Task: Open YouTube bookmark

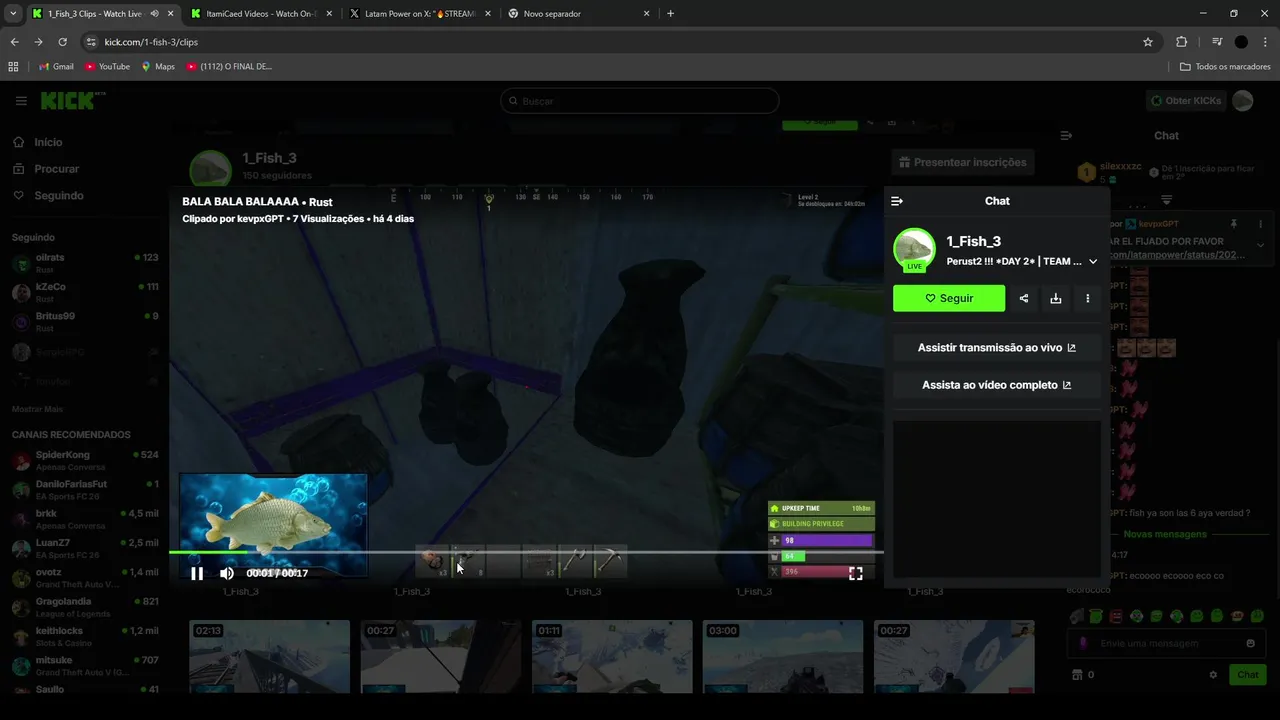Action: click(x=107, y=67)
